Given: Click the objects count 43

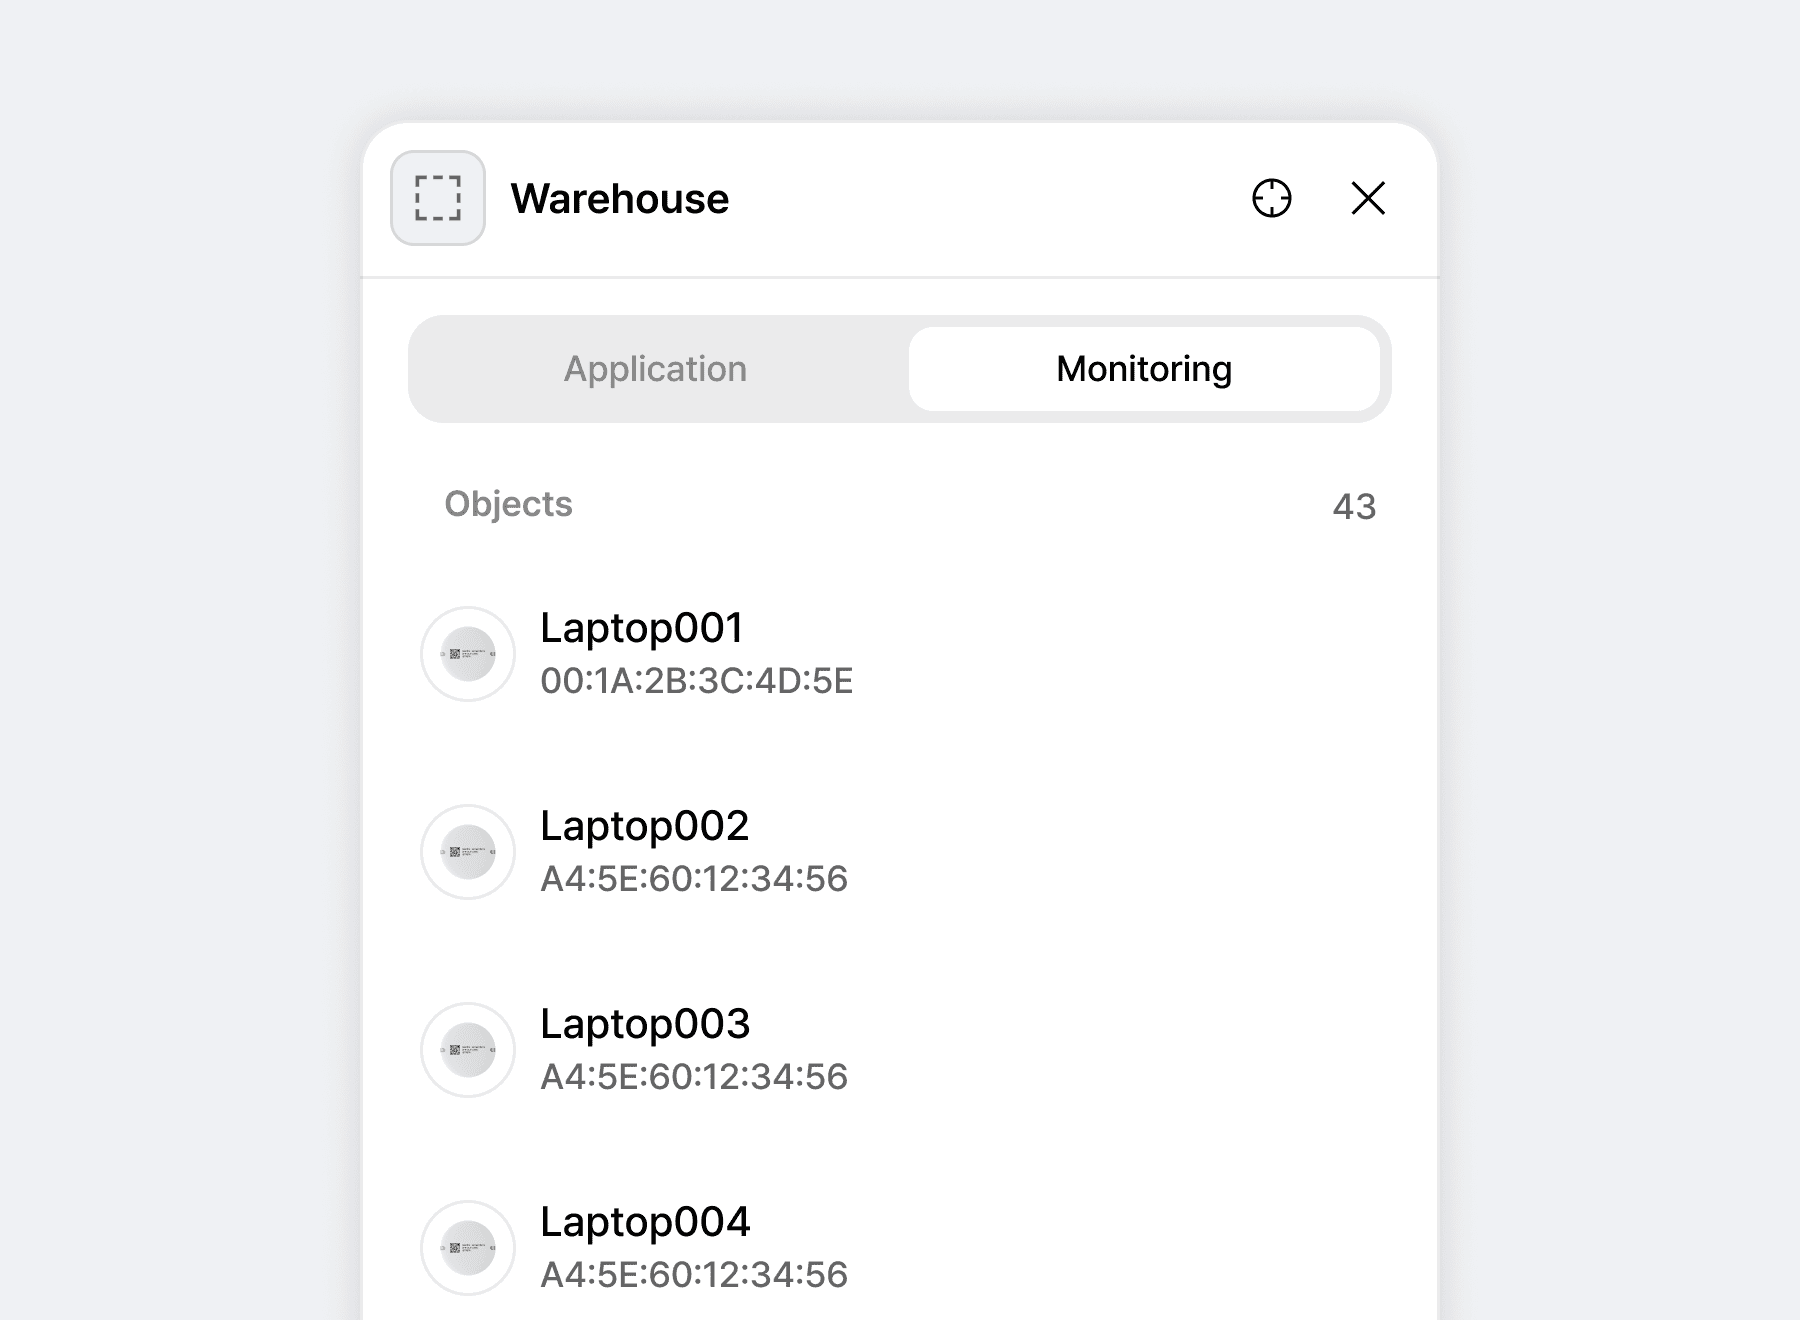Looking at the screenshot, I should [1354, 506].
